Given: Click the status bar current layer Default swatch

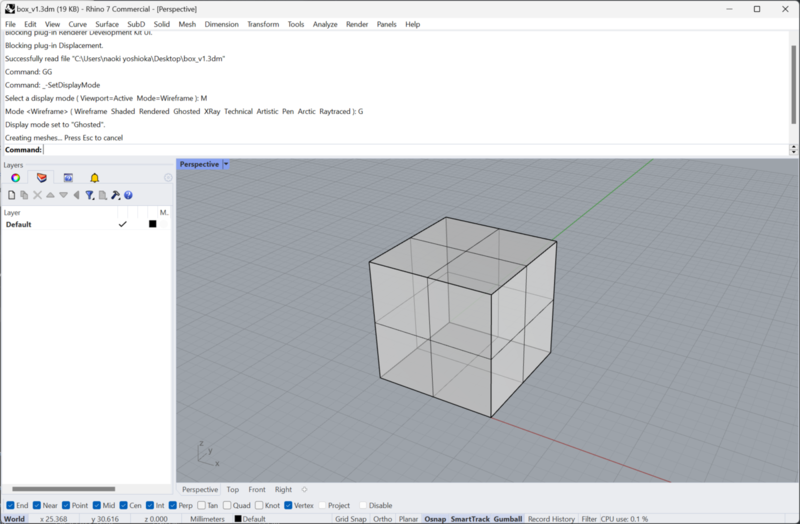Looking at the screenshot, I should click(x=238, y=519).
